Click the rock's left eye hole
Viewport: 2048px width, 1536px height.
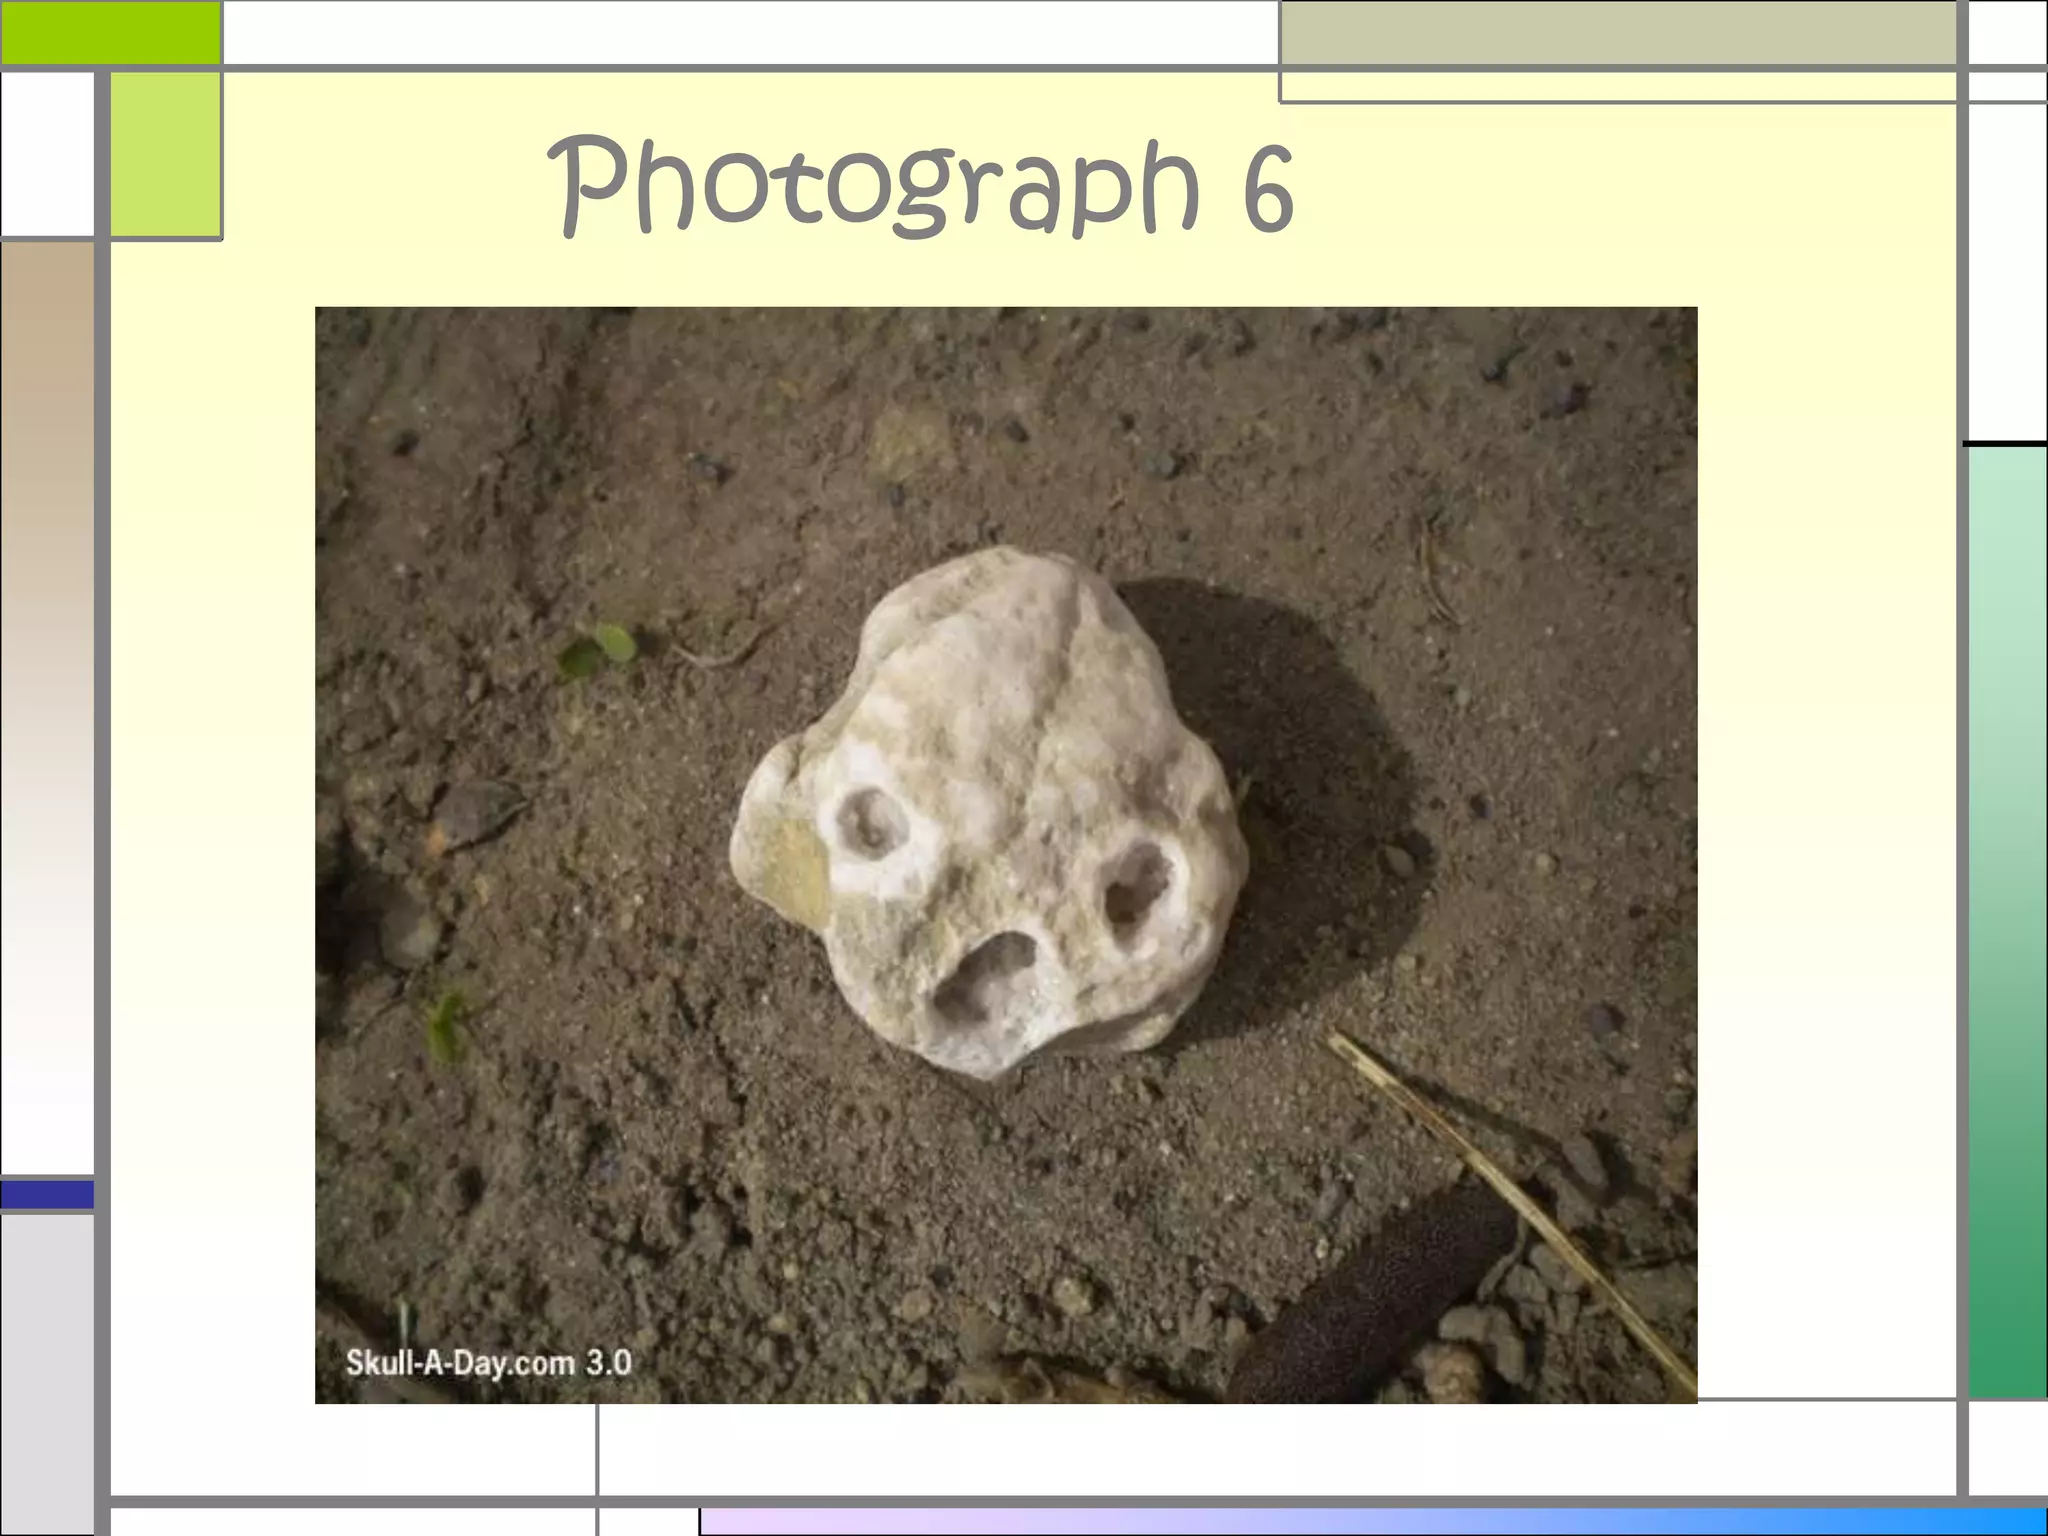pos(872,822)
